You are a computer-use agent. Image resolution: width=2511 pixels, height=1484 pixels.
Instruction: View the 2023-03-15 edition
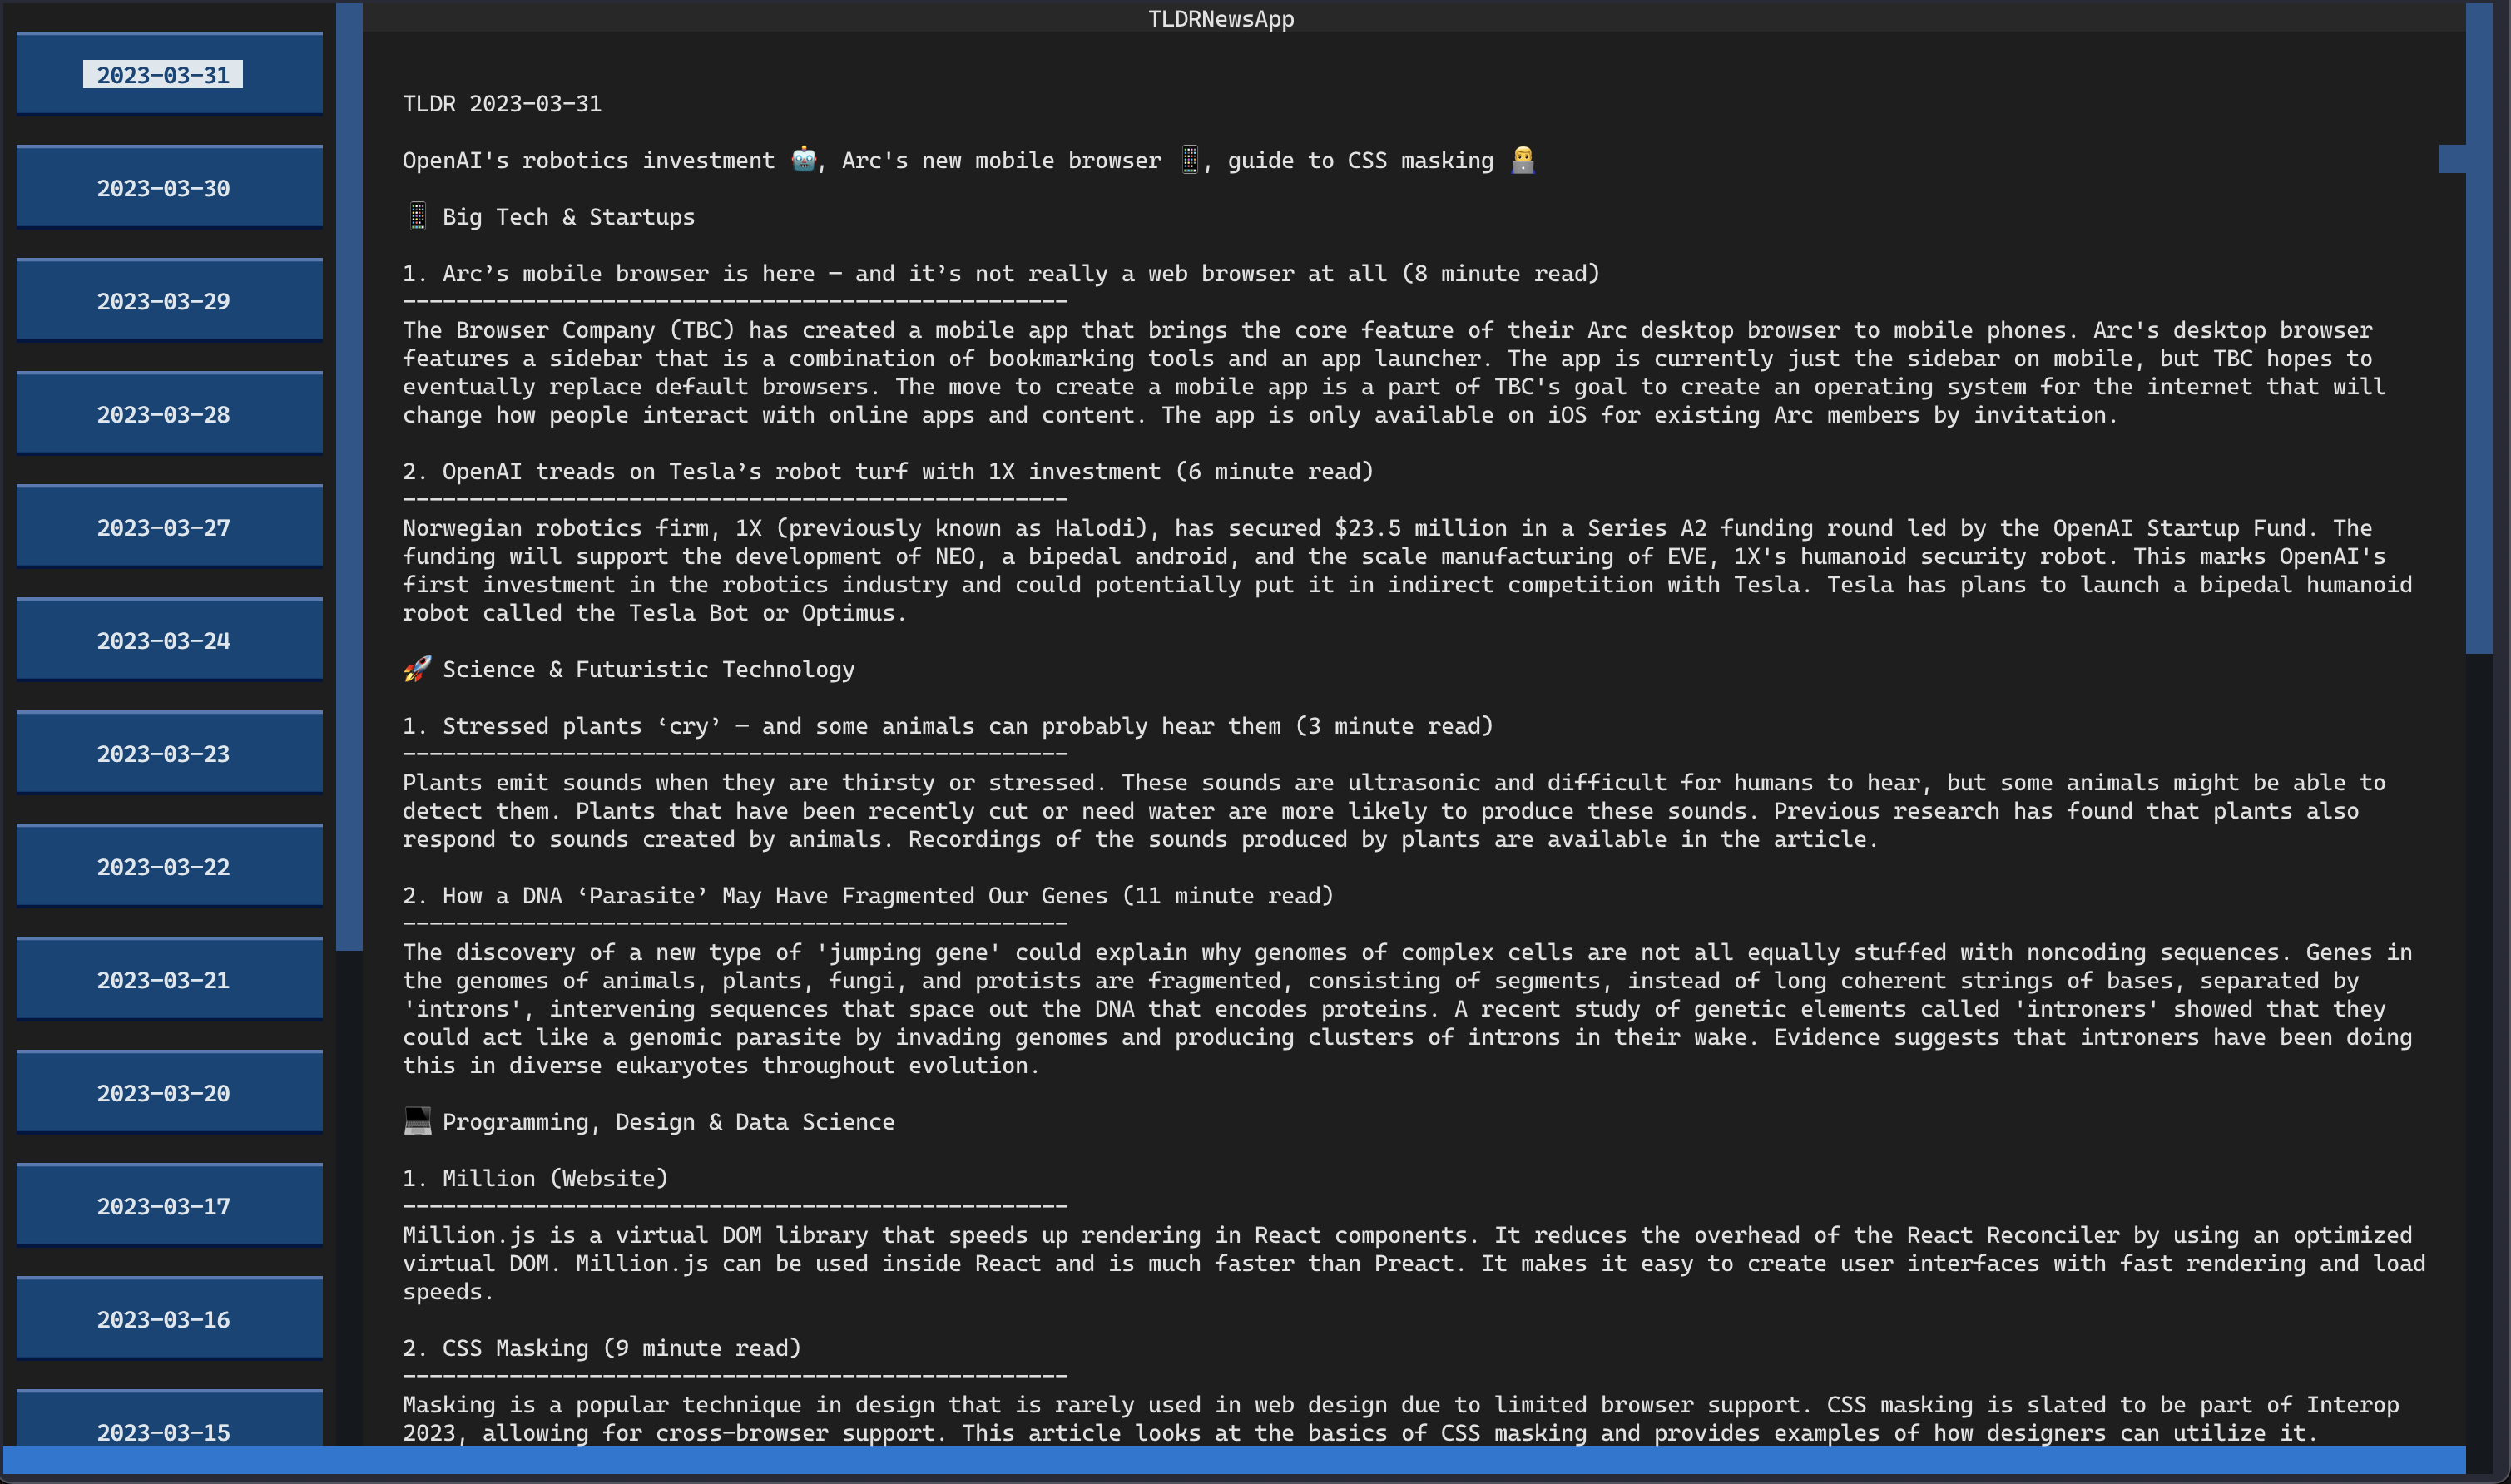click(169, 1418)
